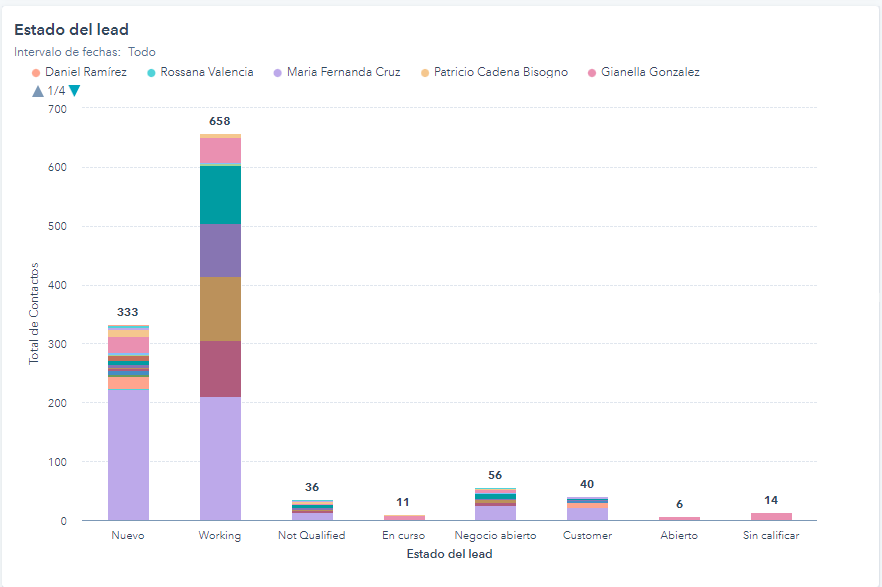This screenshot has width=882, height=587.
Task: Click golden-brown segment of Working bar
Action: (220, 309)
